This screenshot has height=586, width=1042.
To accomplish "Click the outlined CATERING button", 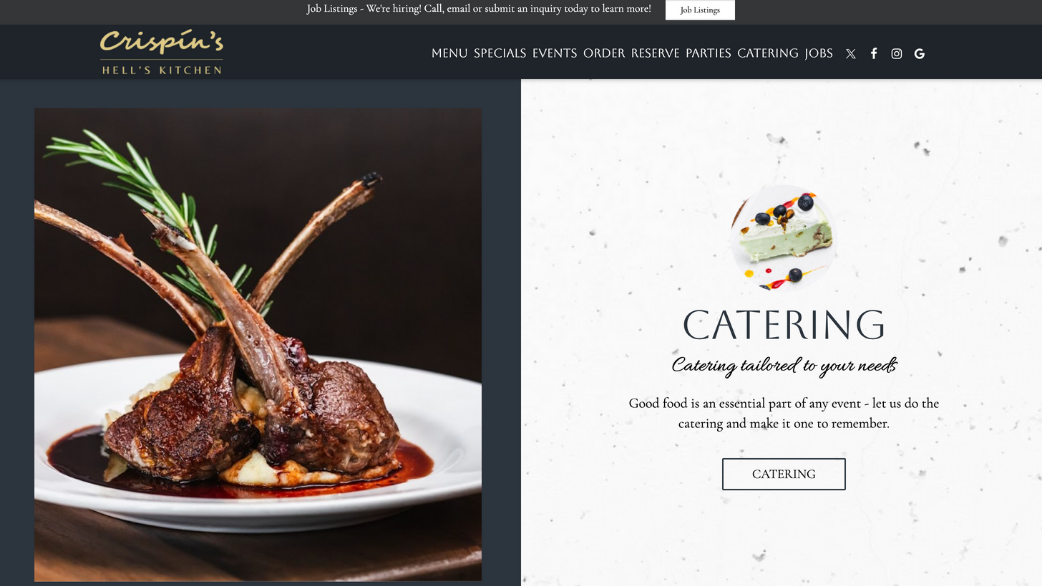I will tap(783, 474).
